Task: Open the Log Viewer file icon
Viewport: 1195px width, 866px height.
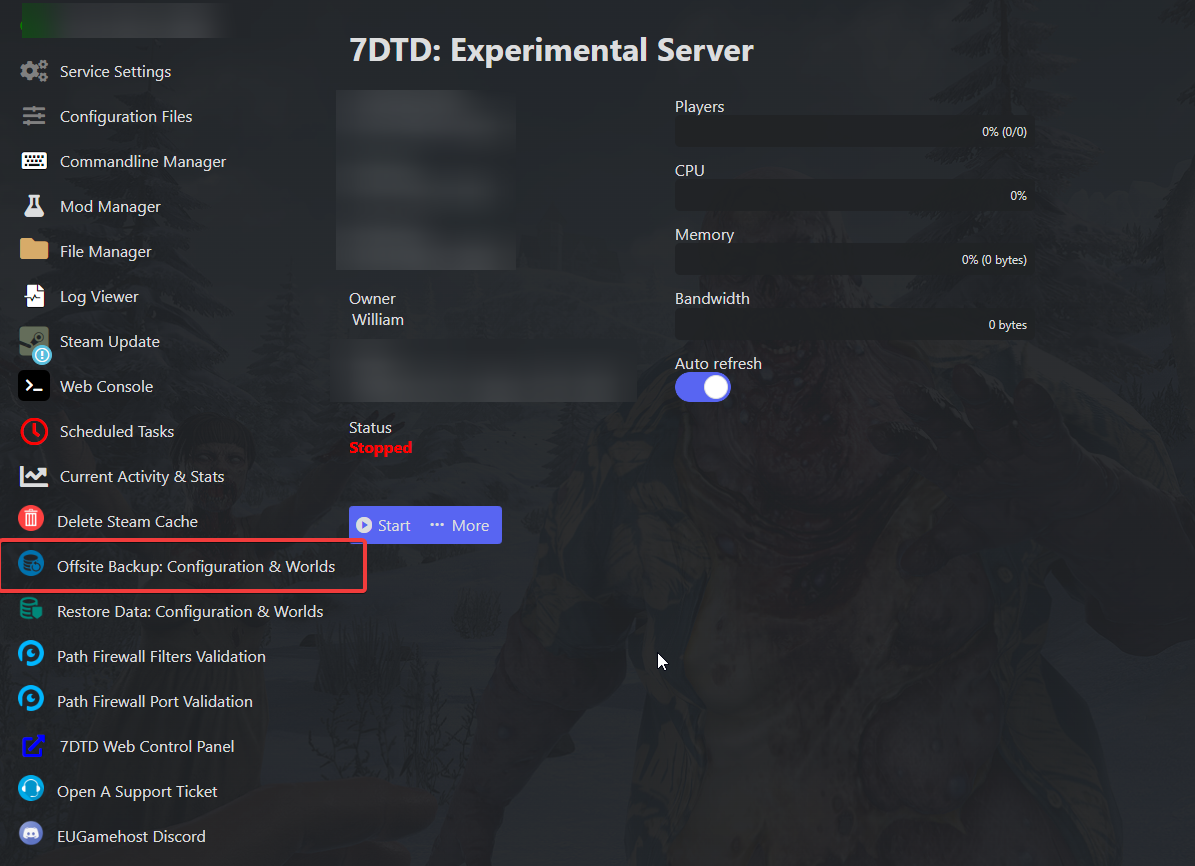Action: coord(34,296)
